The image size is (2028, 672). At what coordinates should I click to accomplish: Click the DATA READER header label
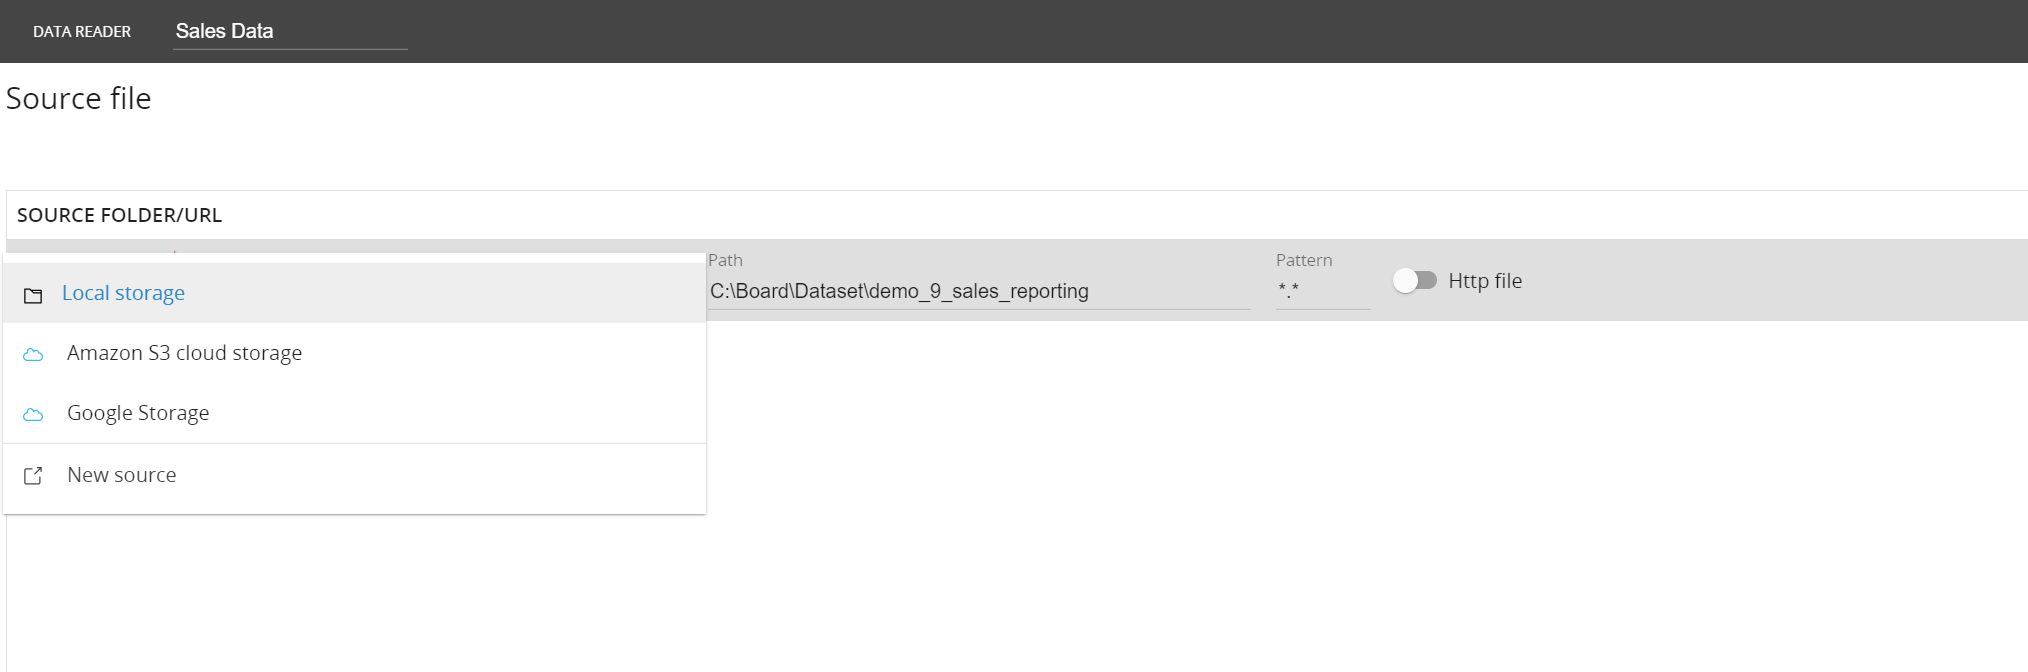(x=82, y=32)
